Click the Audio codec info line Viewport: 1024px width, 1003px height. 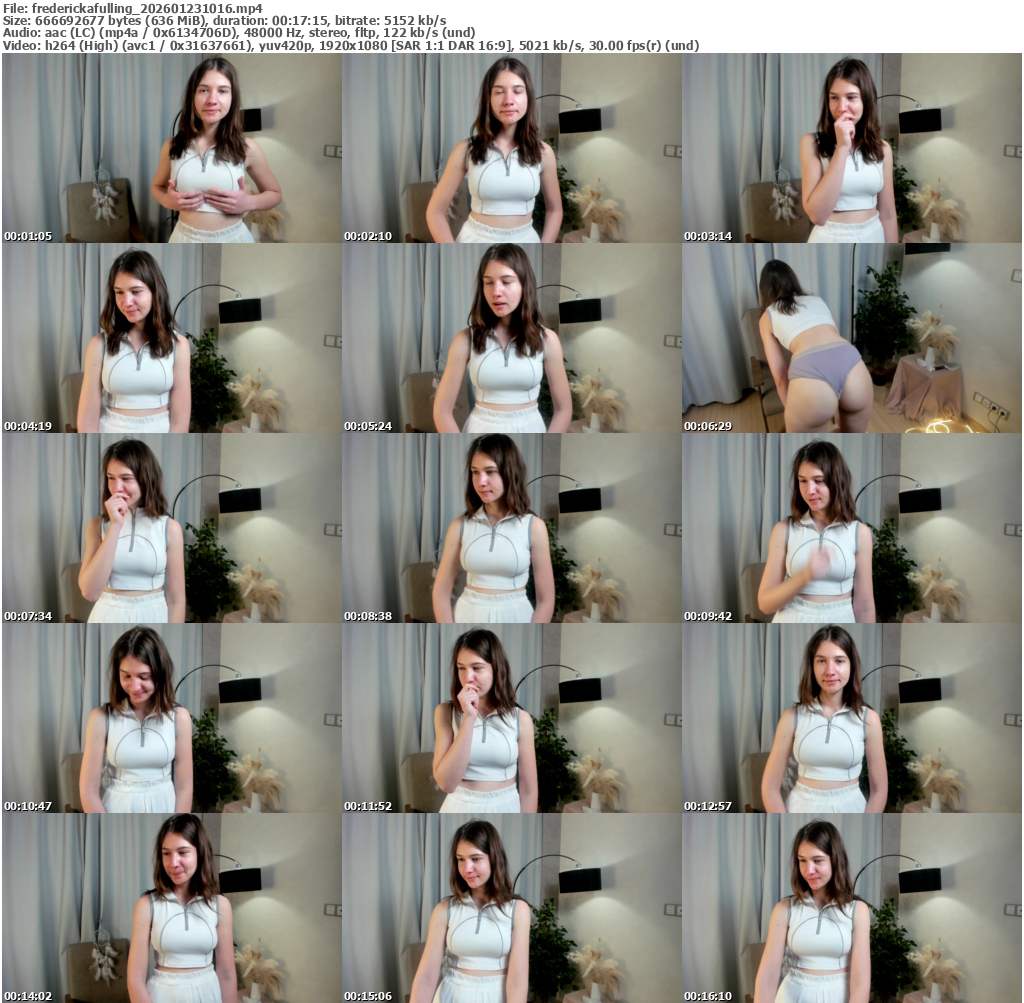point(239,33)
